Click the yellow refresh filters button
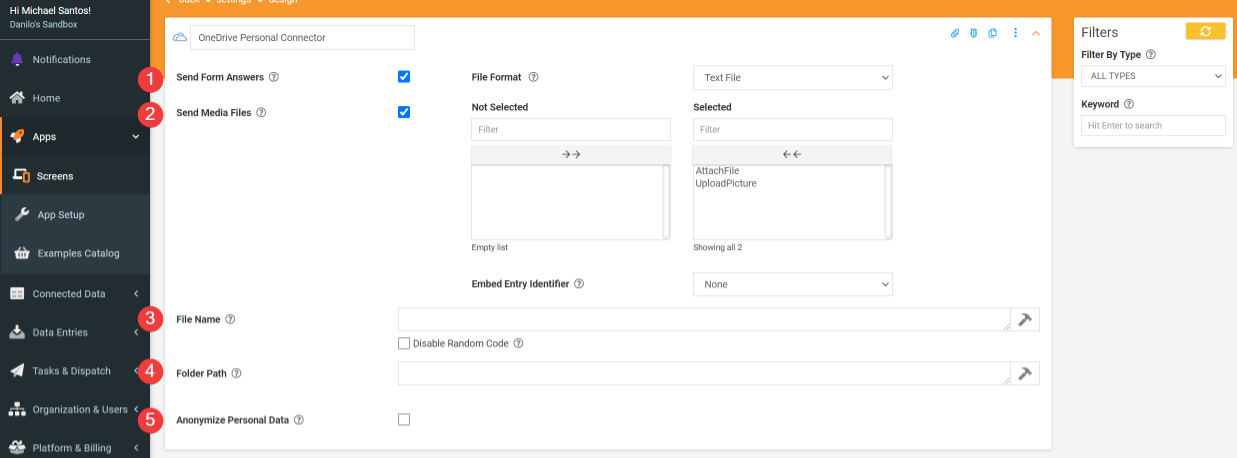This screenshot has width=1237, height=458. [1205, 31]
